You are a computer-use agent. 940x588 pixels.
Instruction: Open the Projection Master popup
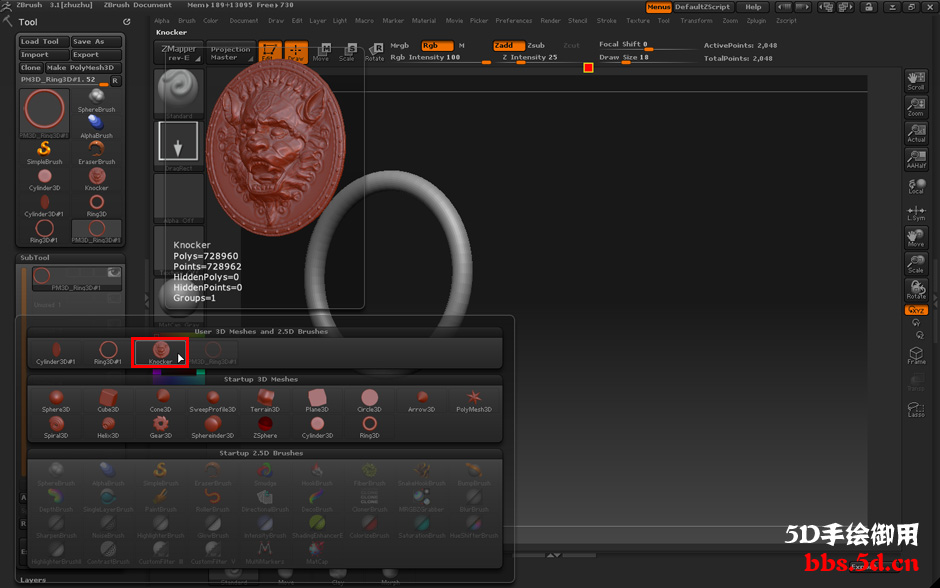pyautogui.click(x=231, y=53)
